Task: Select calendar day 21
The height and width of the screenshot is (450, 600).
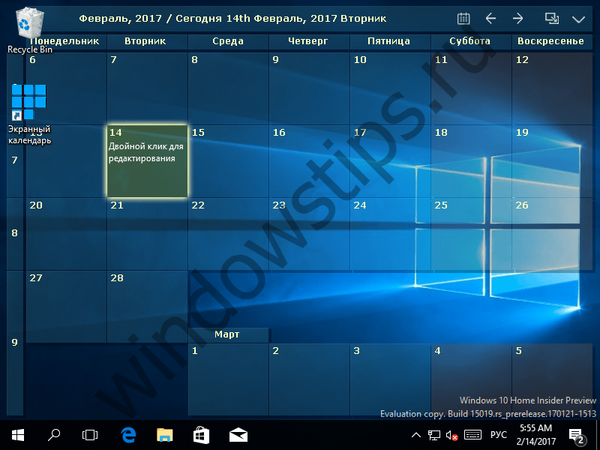Action: pyautogui.click(x=147, y=234)
